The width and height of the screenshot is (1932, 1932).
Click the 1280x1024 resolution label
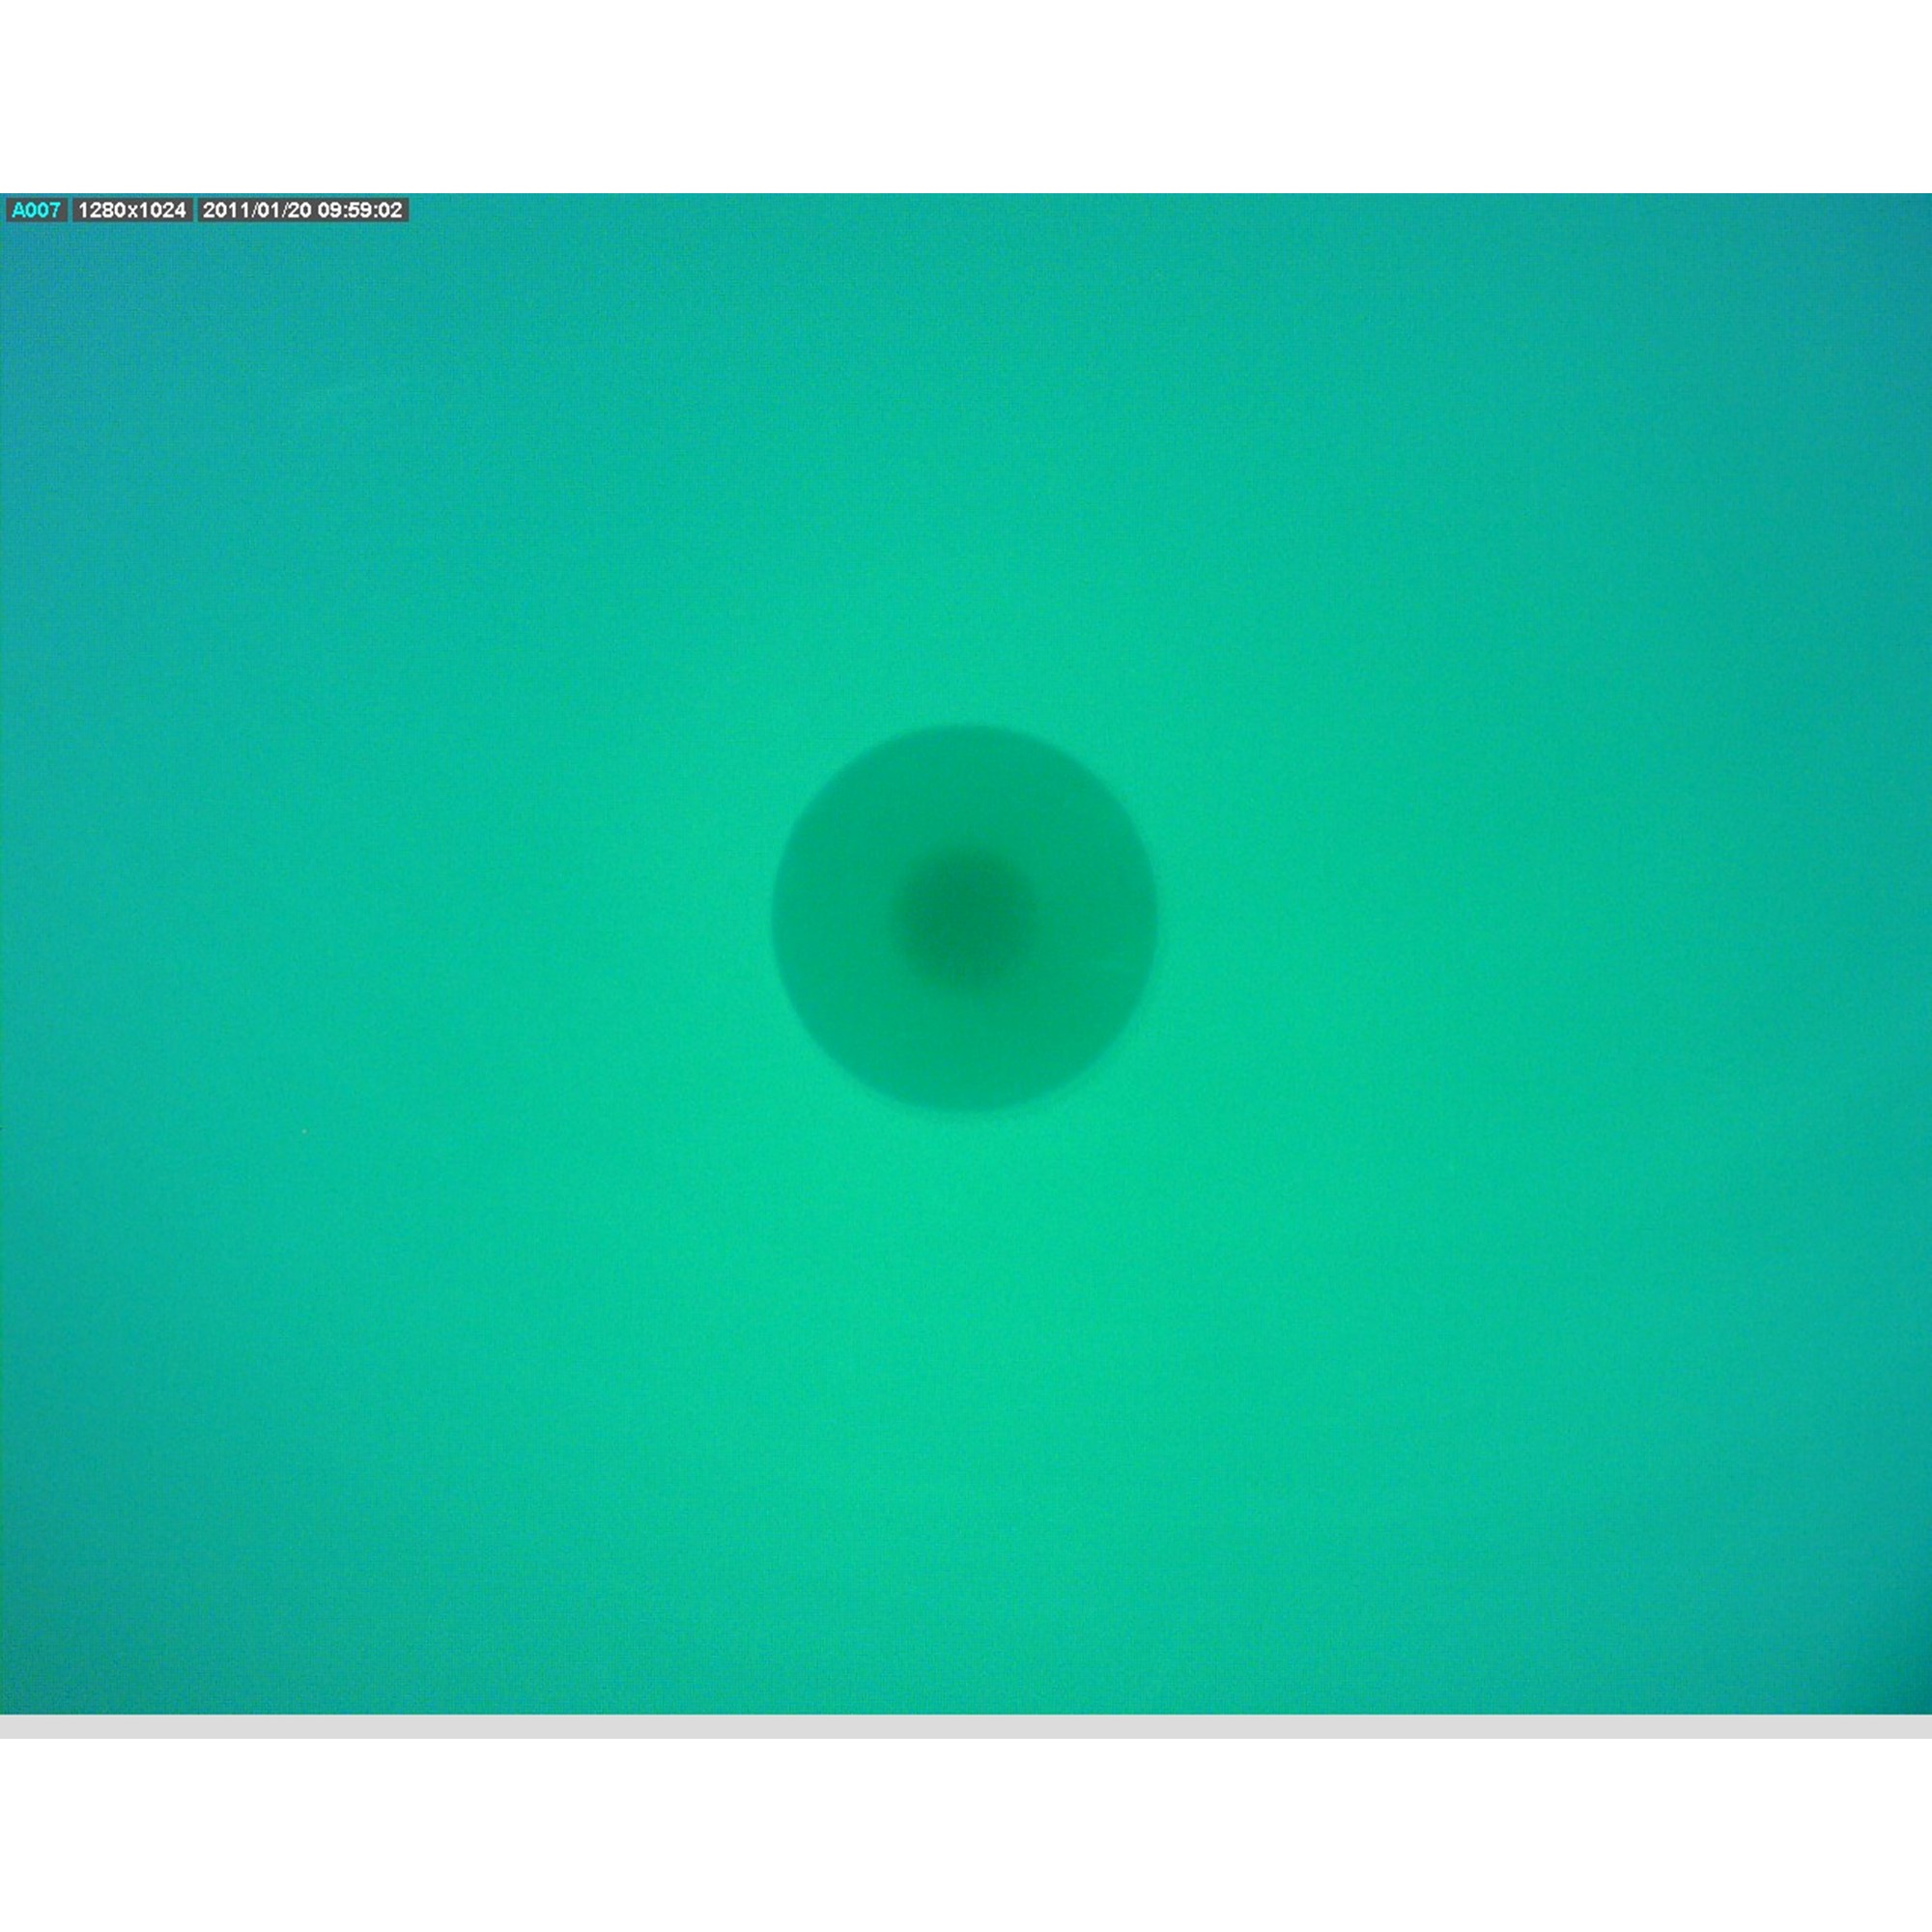pyautogui.click(x=132, y=211)
